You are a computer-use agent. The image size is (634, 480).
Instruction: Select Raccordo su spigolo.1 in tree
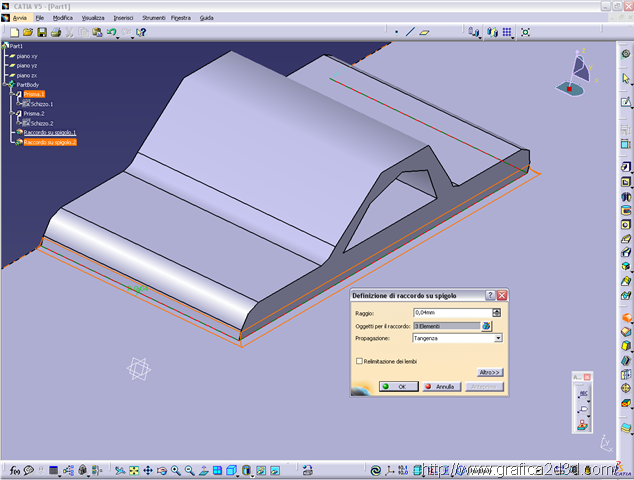coord(50,132)
